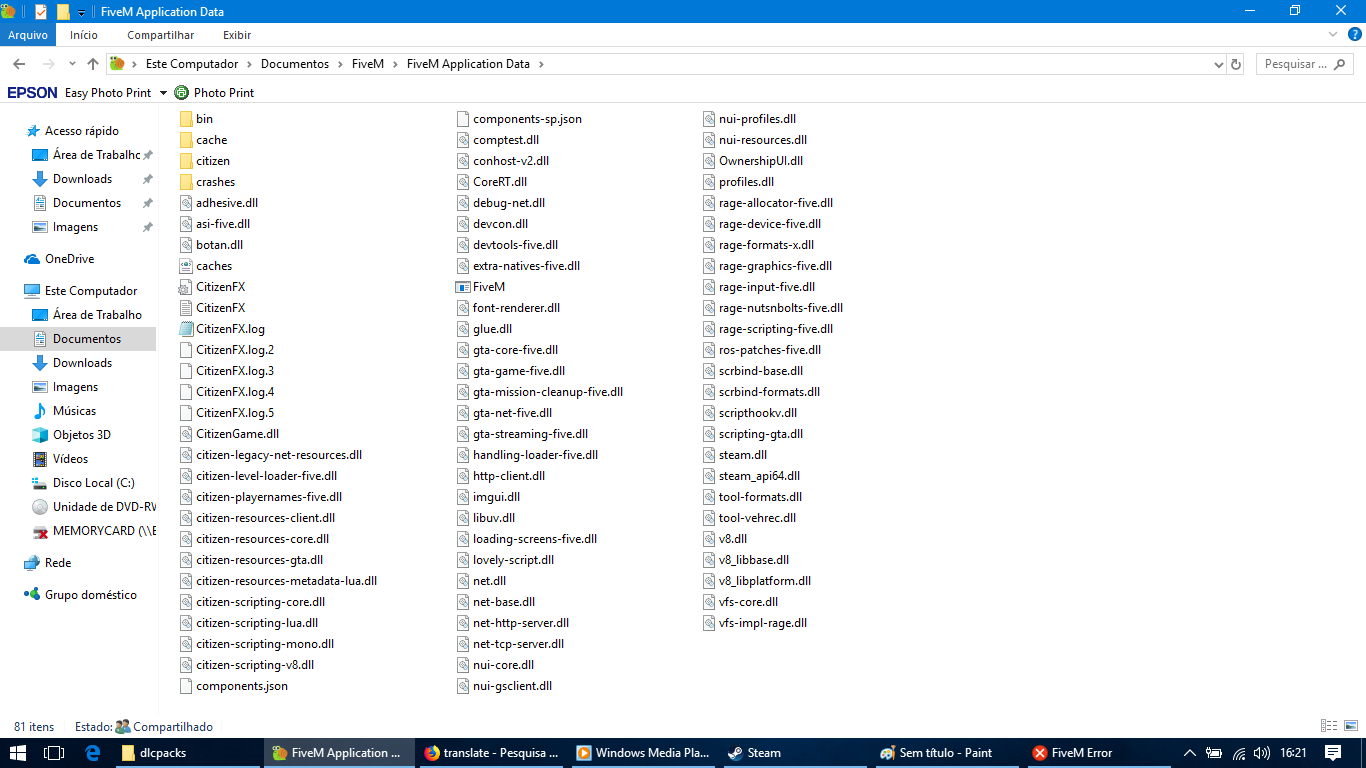Click Este Computador in address breadcrumb
The image size is (1366, 768).
point(192,64)
